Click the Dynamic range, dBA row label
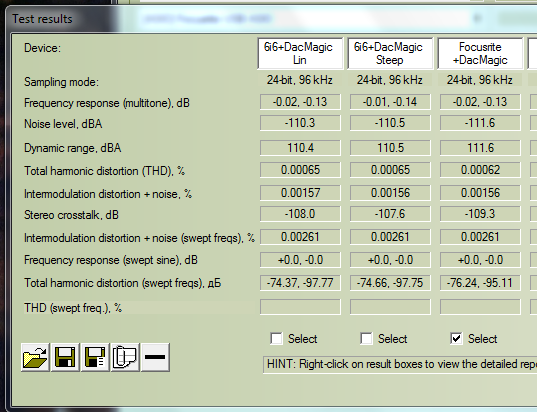The image size is (537, 412). (x=73, y=148)
